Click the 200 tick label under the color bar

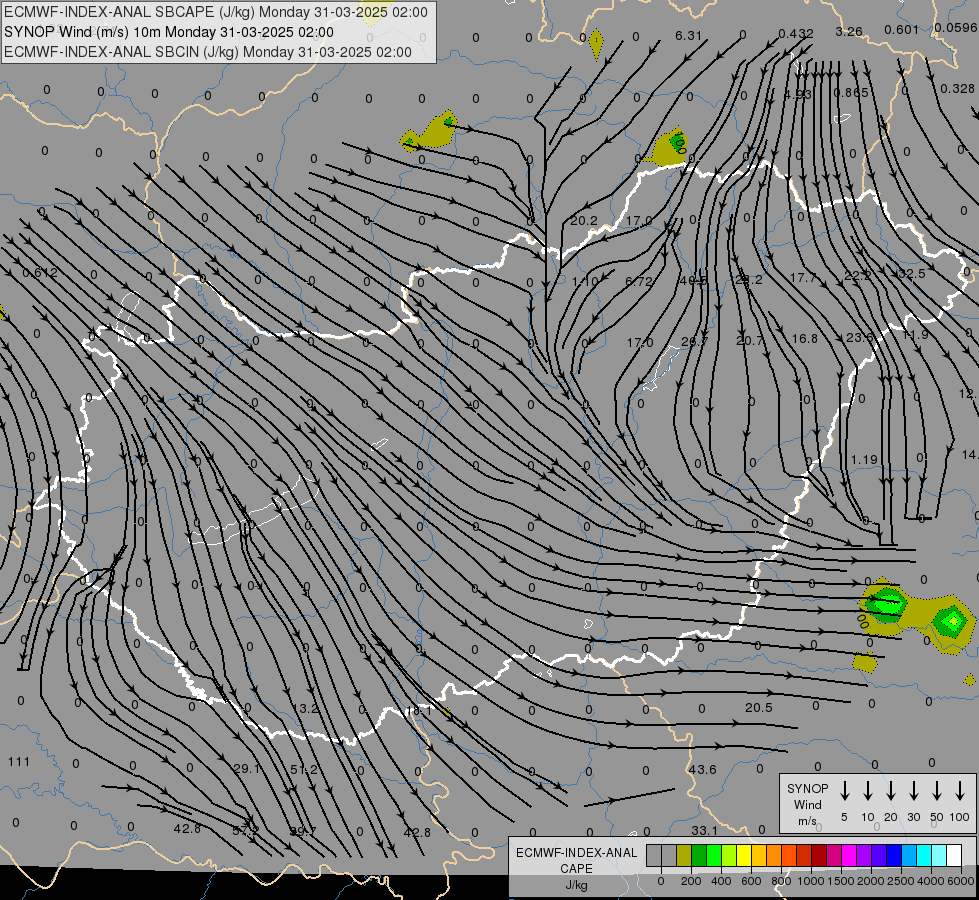click(x=691, y=881)
